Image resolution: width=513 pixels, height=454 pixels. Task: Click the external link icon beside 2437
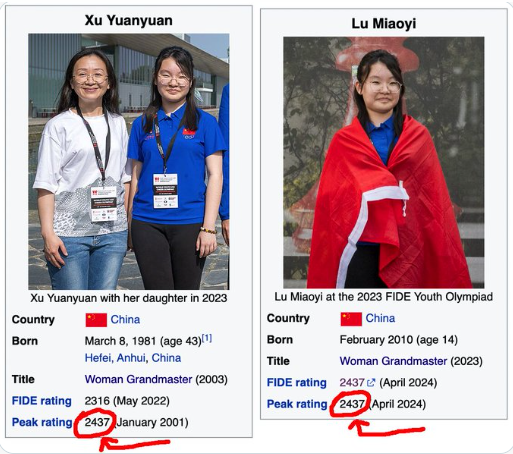[371, 383]
